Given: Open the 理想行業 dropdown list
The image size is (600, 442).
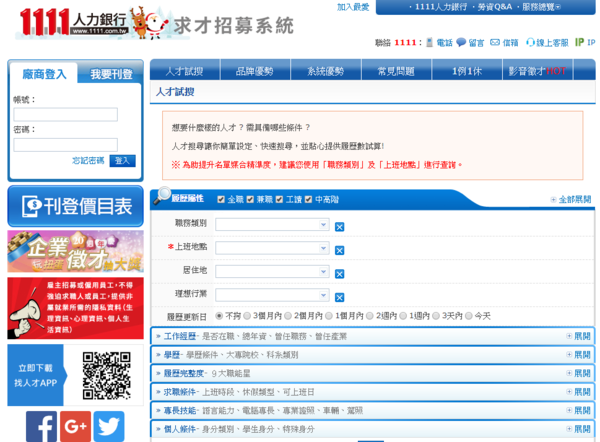Looking at the screenshot, I should [272, 295].
